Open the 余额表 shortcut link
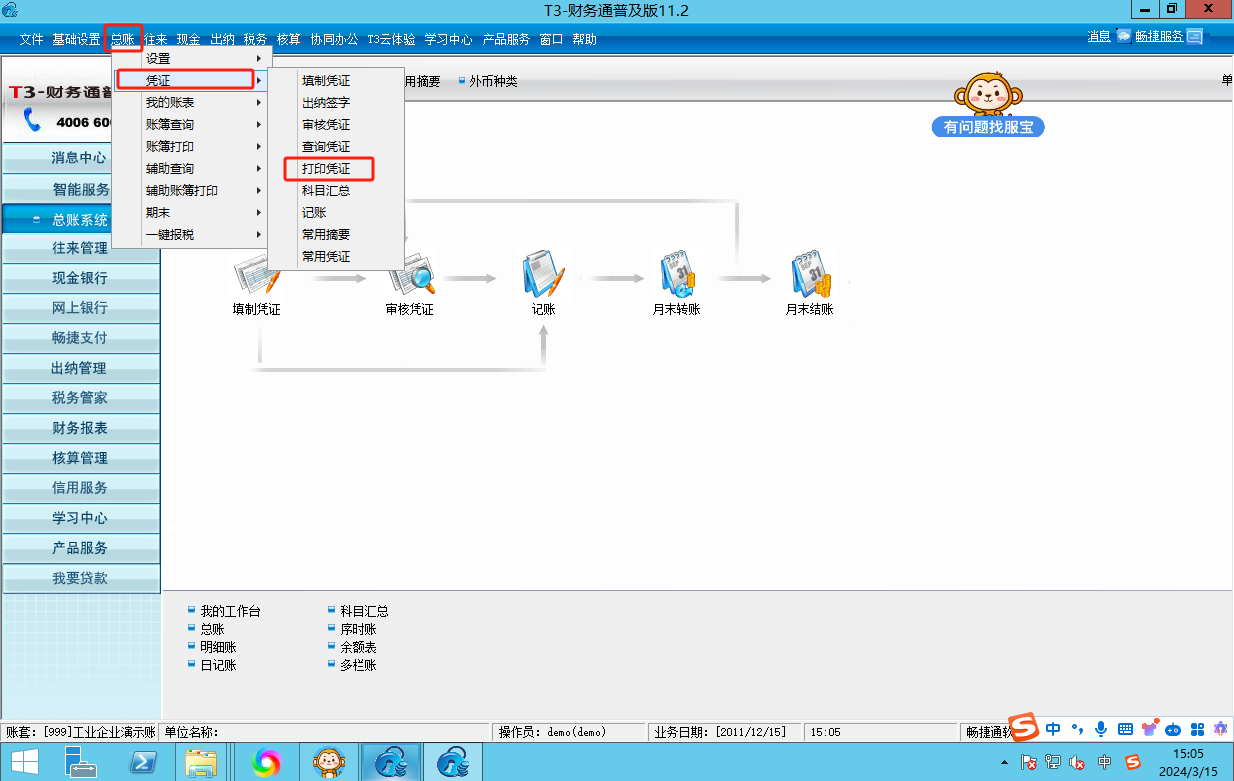This screenshot has height=781, width=1234. 358,647
